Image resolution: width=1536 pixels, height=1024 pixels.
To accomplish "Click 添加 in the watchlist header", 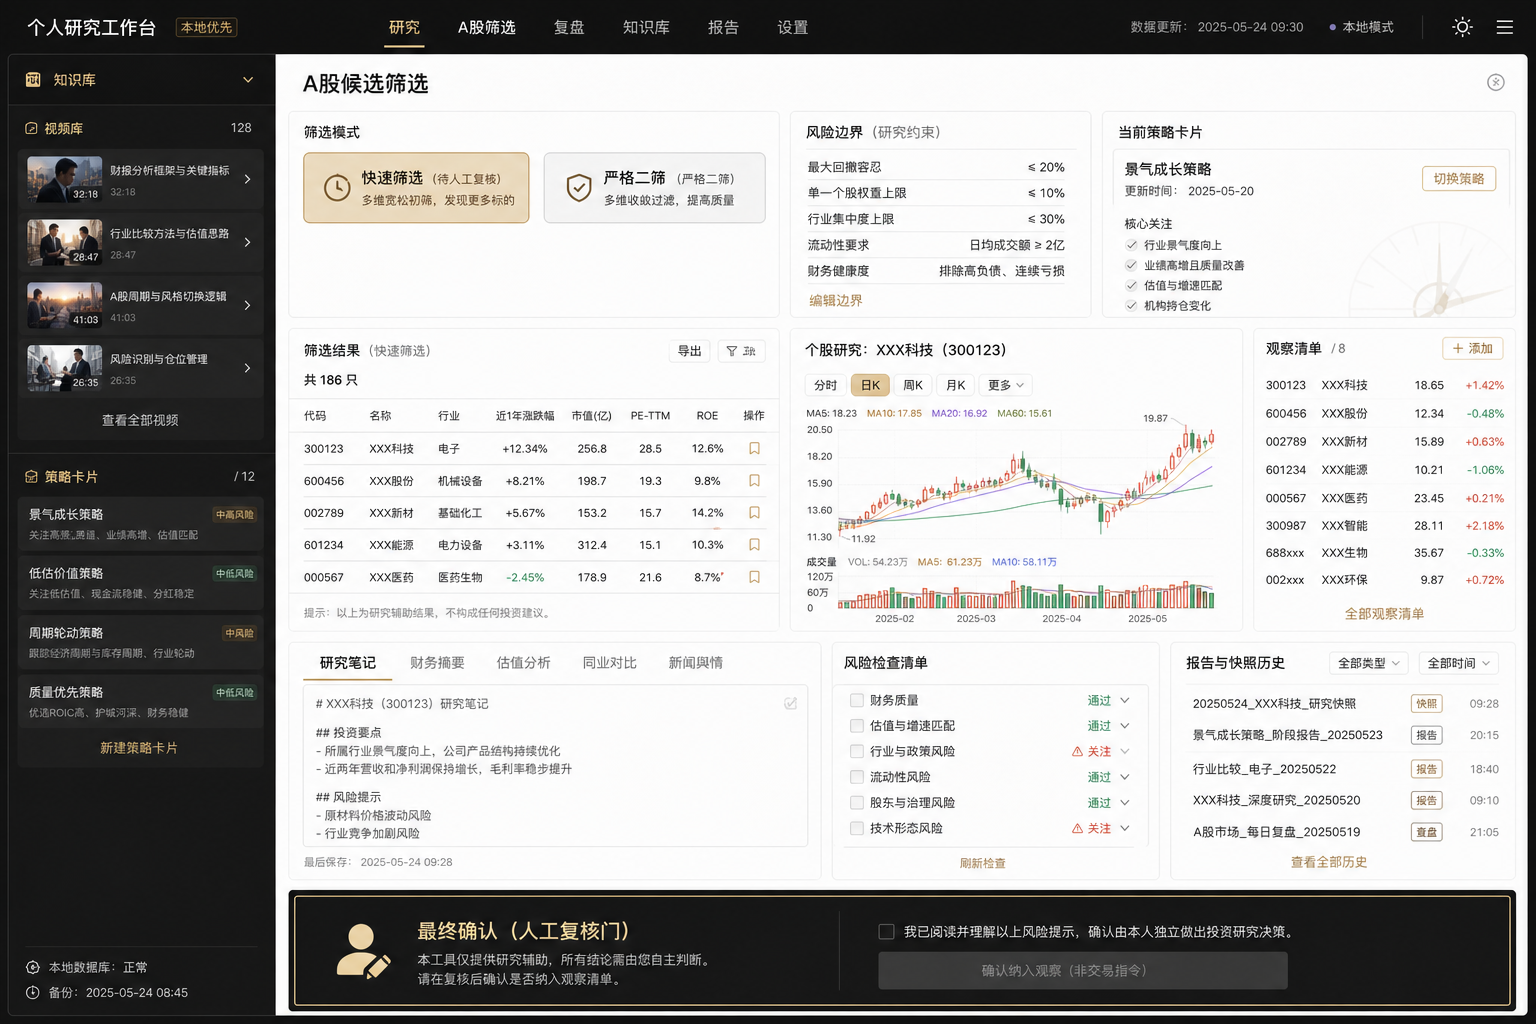I will click(x=1473, y=348).
